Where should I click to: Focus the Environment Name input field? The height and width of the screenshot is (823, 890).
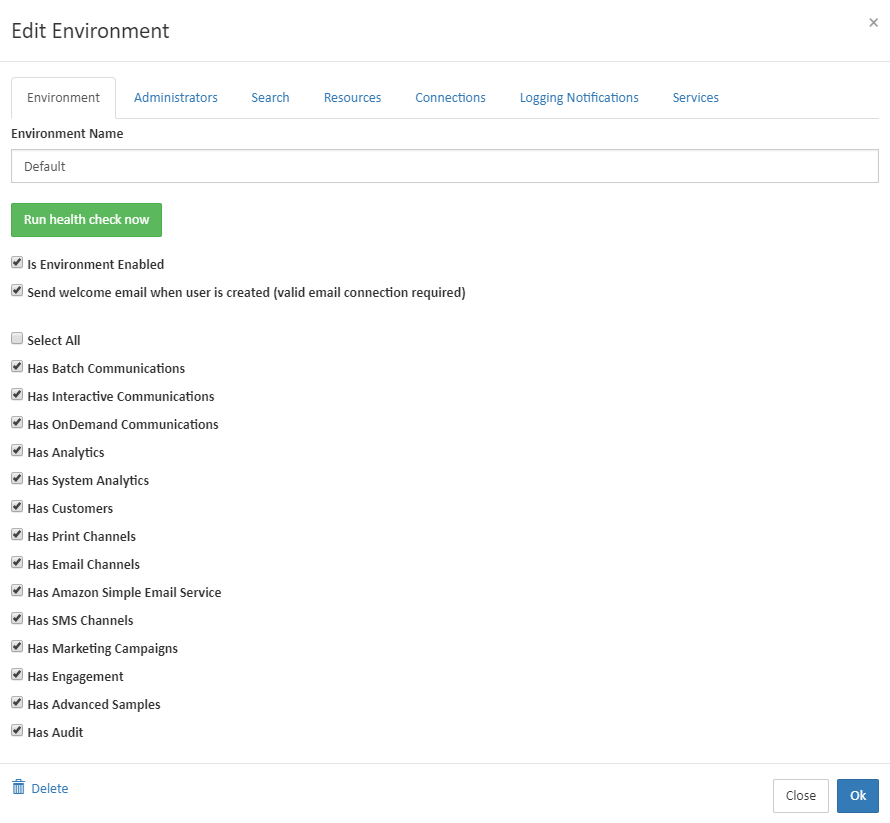point(445,166)
